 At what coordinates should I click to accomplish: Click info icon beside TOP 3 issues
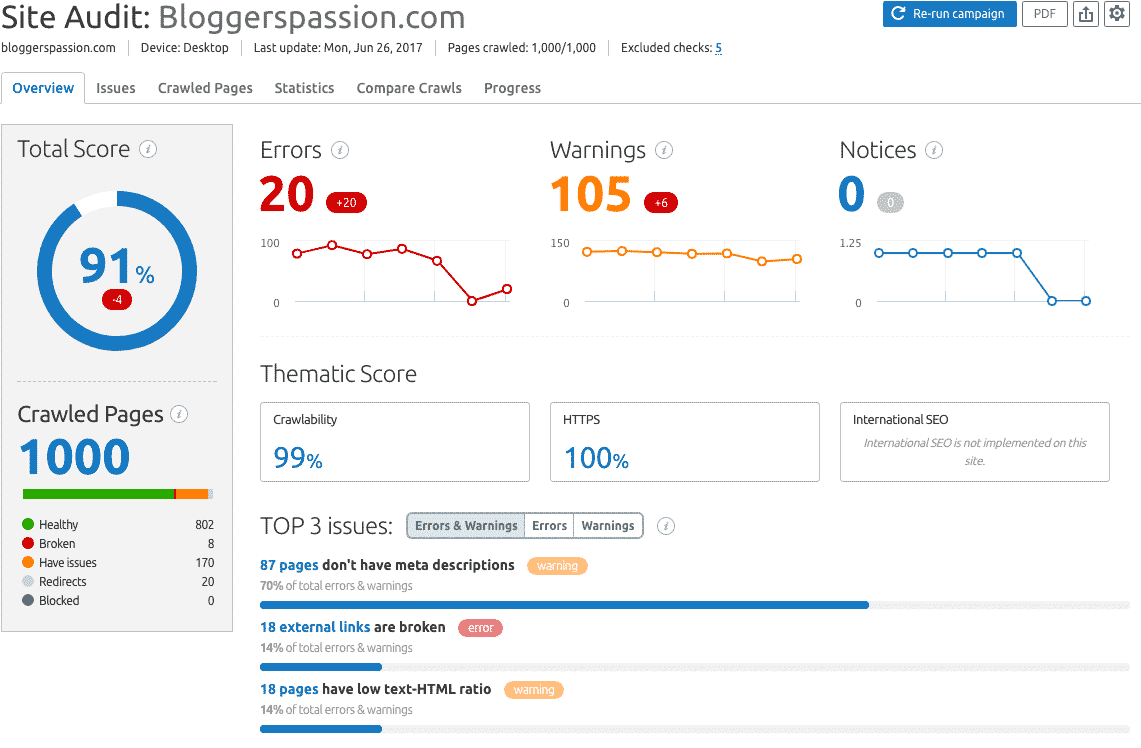[x=666, y=526]
